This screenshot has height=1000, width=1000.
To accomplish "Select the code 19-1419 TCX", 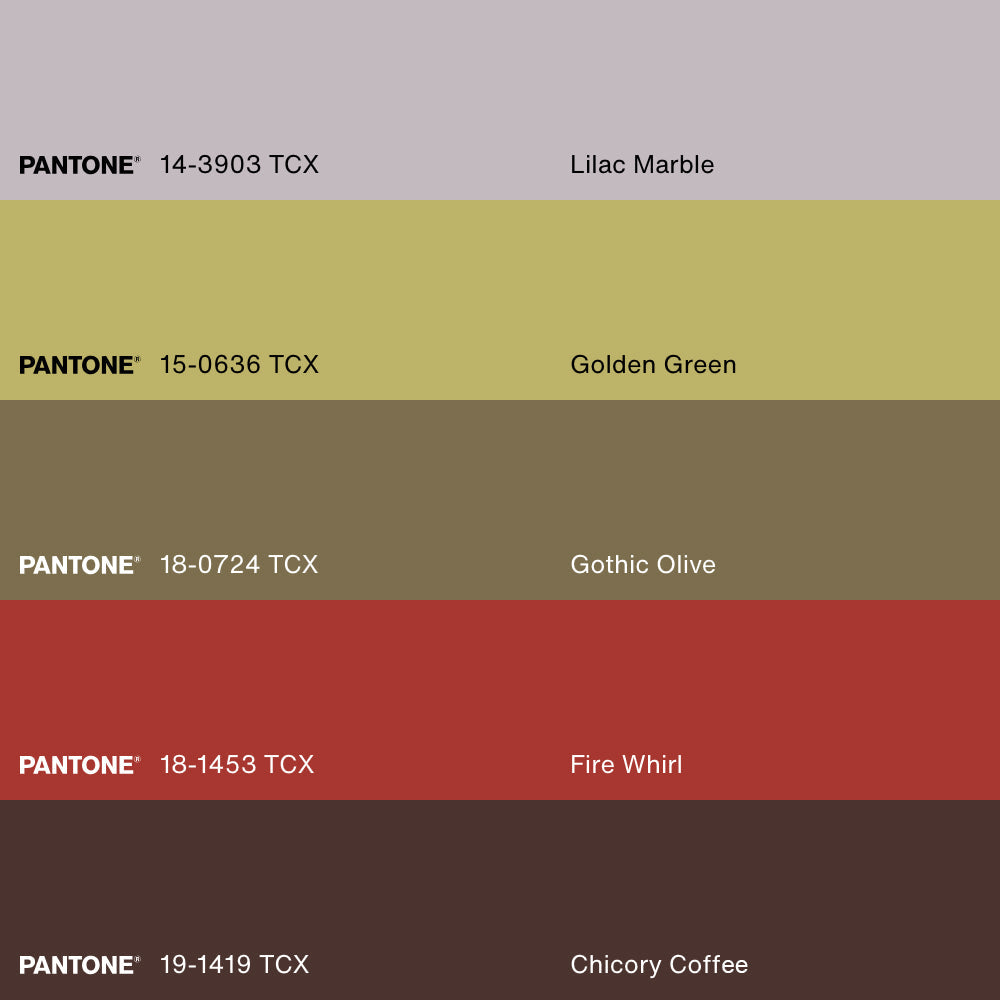I will pyautogui.click(x=234, y=964).
